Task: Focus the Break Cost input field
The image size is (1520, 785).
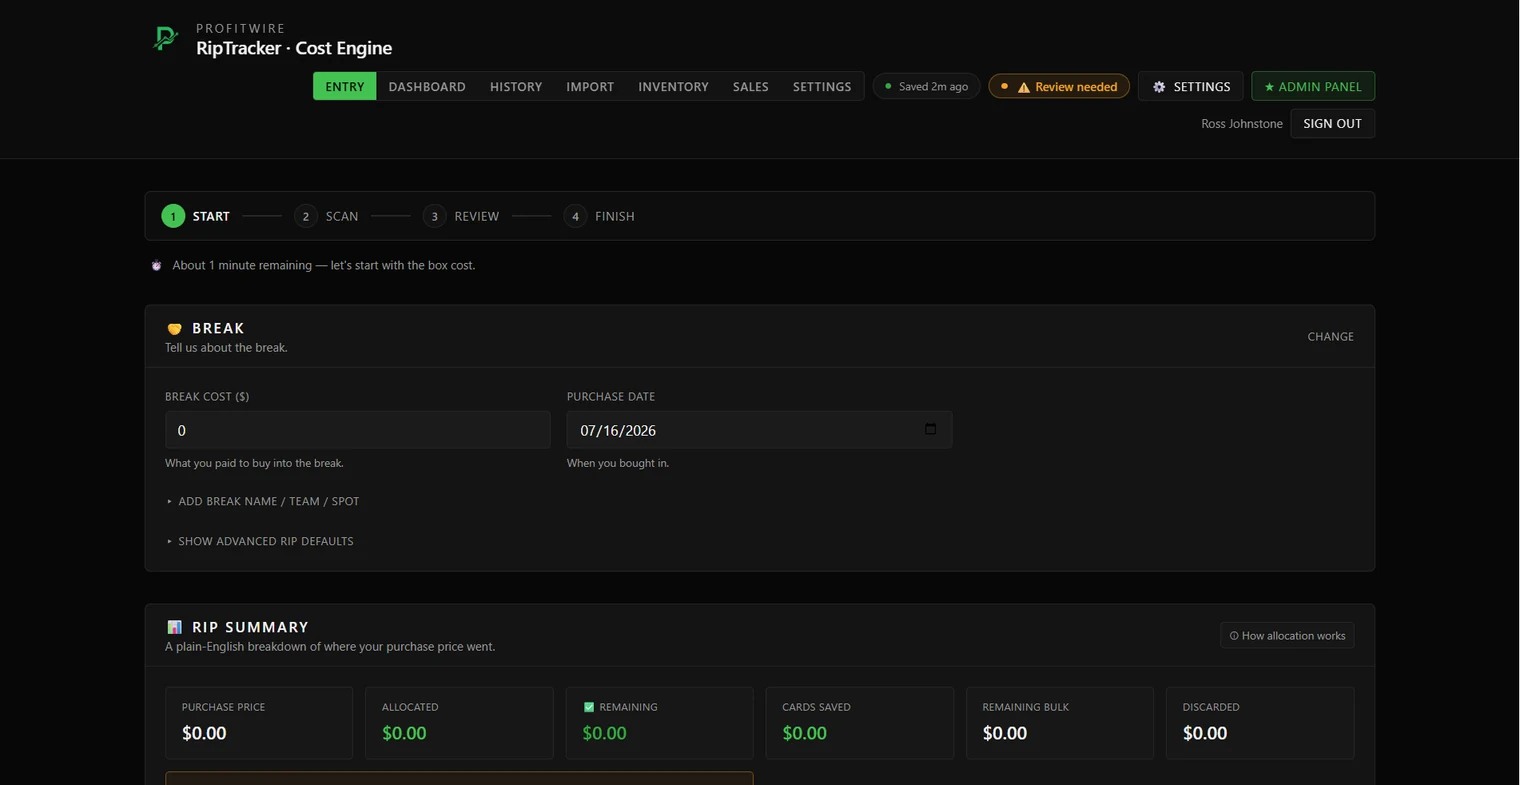Action: pos(358,430)
